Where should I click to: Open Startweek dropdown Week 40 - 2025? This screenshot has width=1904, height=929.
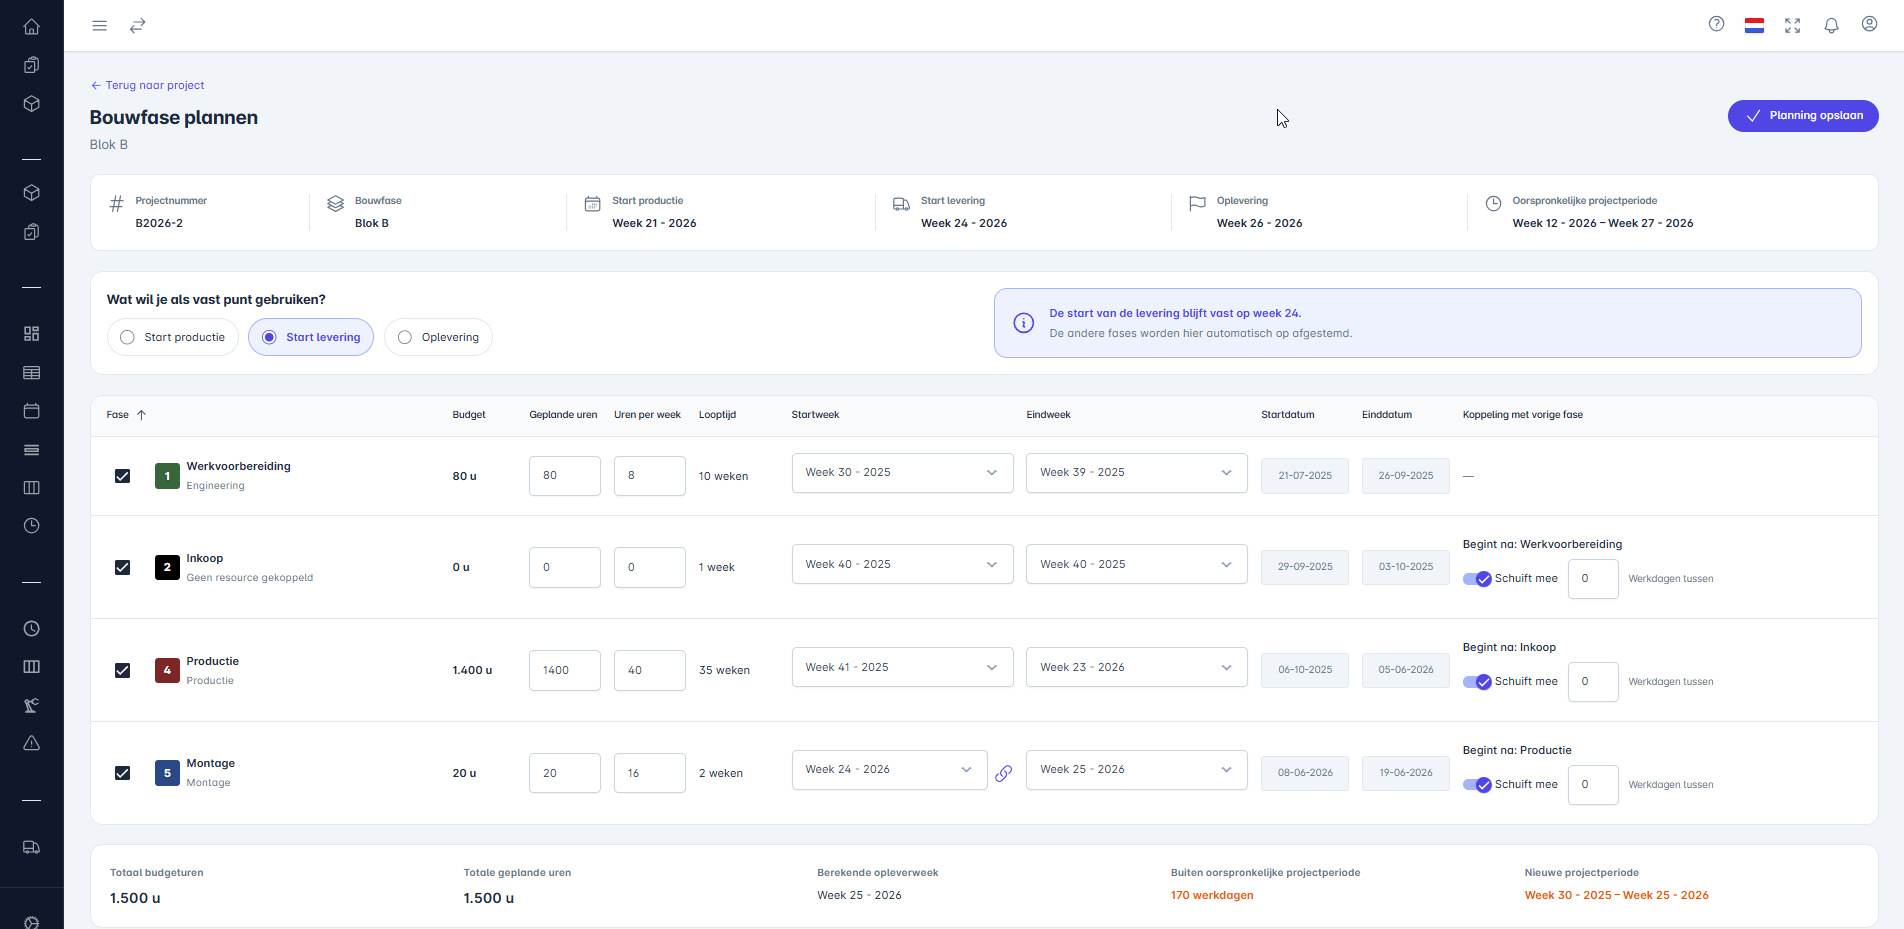pyautogui.click(x=902, y=564)
